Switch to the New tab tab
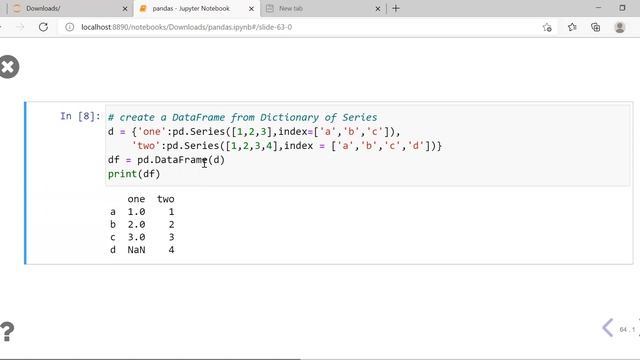This screenshot has width=640, height=360. [322, 8]
